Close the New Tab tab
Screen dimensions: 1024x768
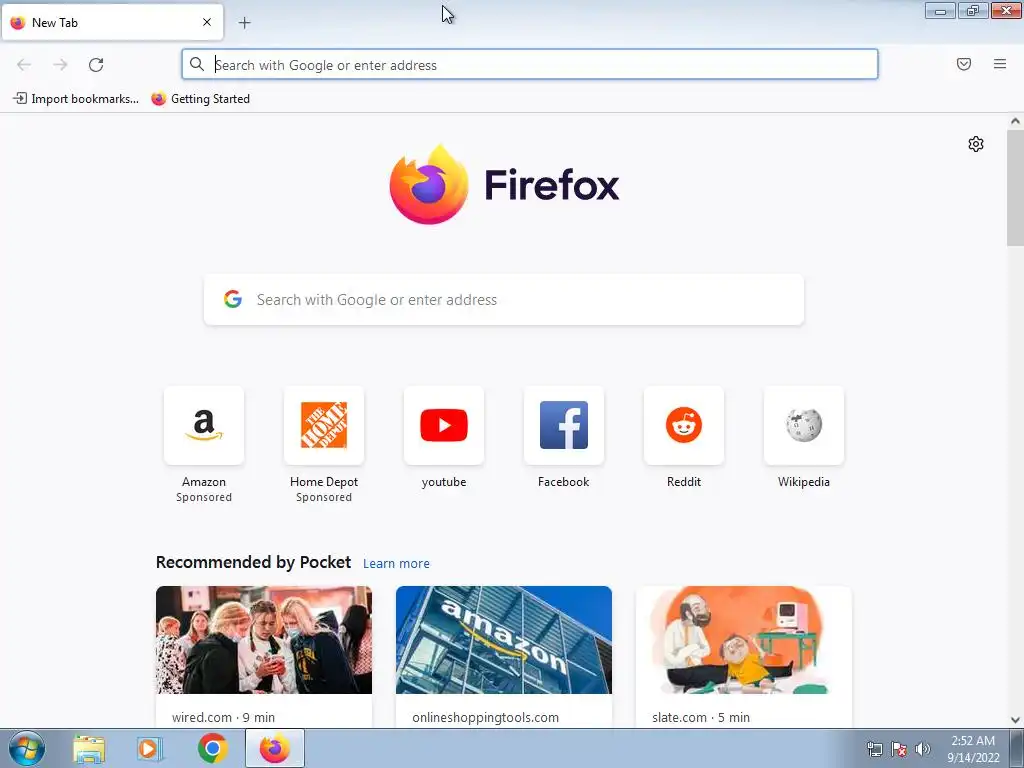(207, 22)
